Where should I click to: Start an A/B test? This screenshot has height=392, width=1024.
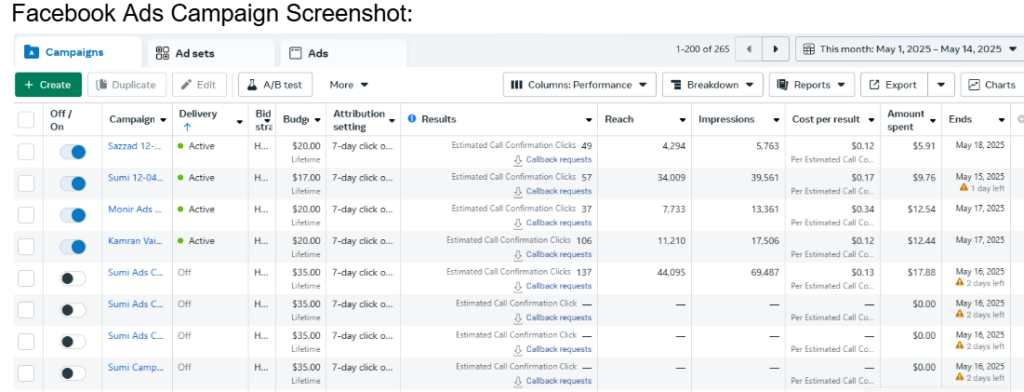pos(275,85)
